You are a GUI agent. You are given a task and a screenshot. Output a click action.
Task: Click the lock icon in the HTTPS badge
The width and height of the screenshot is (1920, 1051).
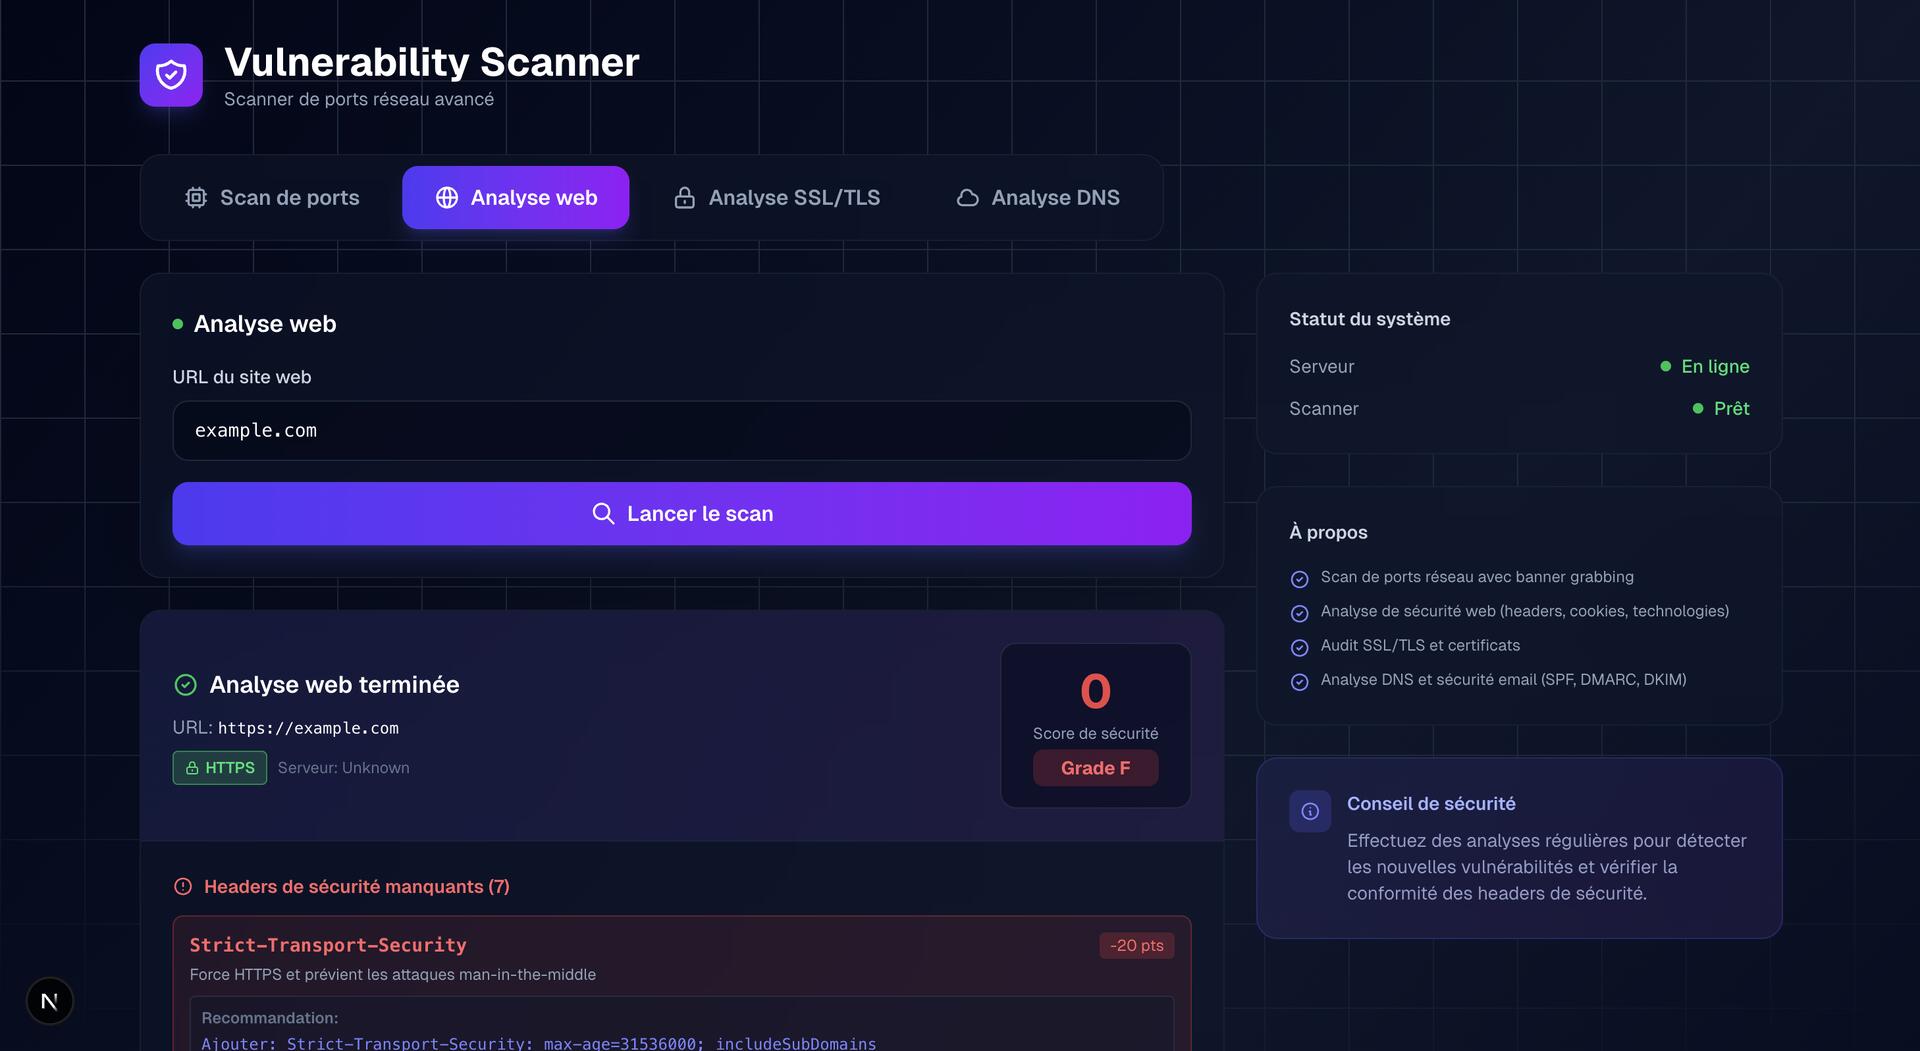click(191, 767)
